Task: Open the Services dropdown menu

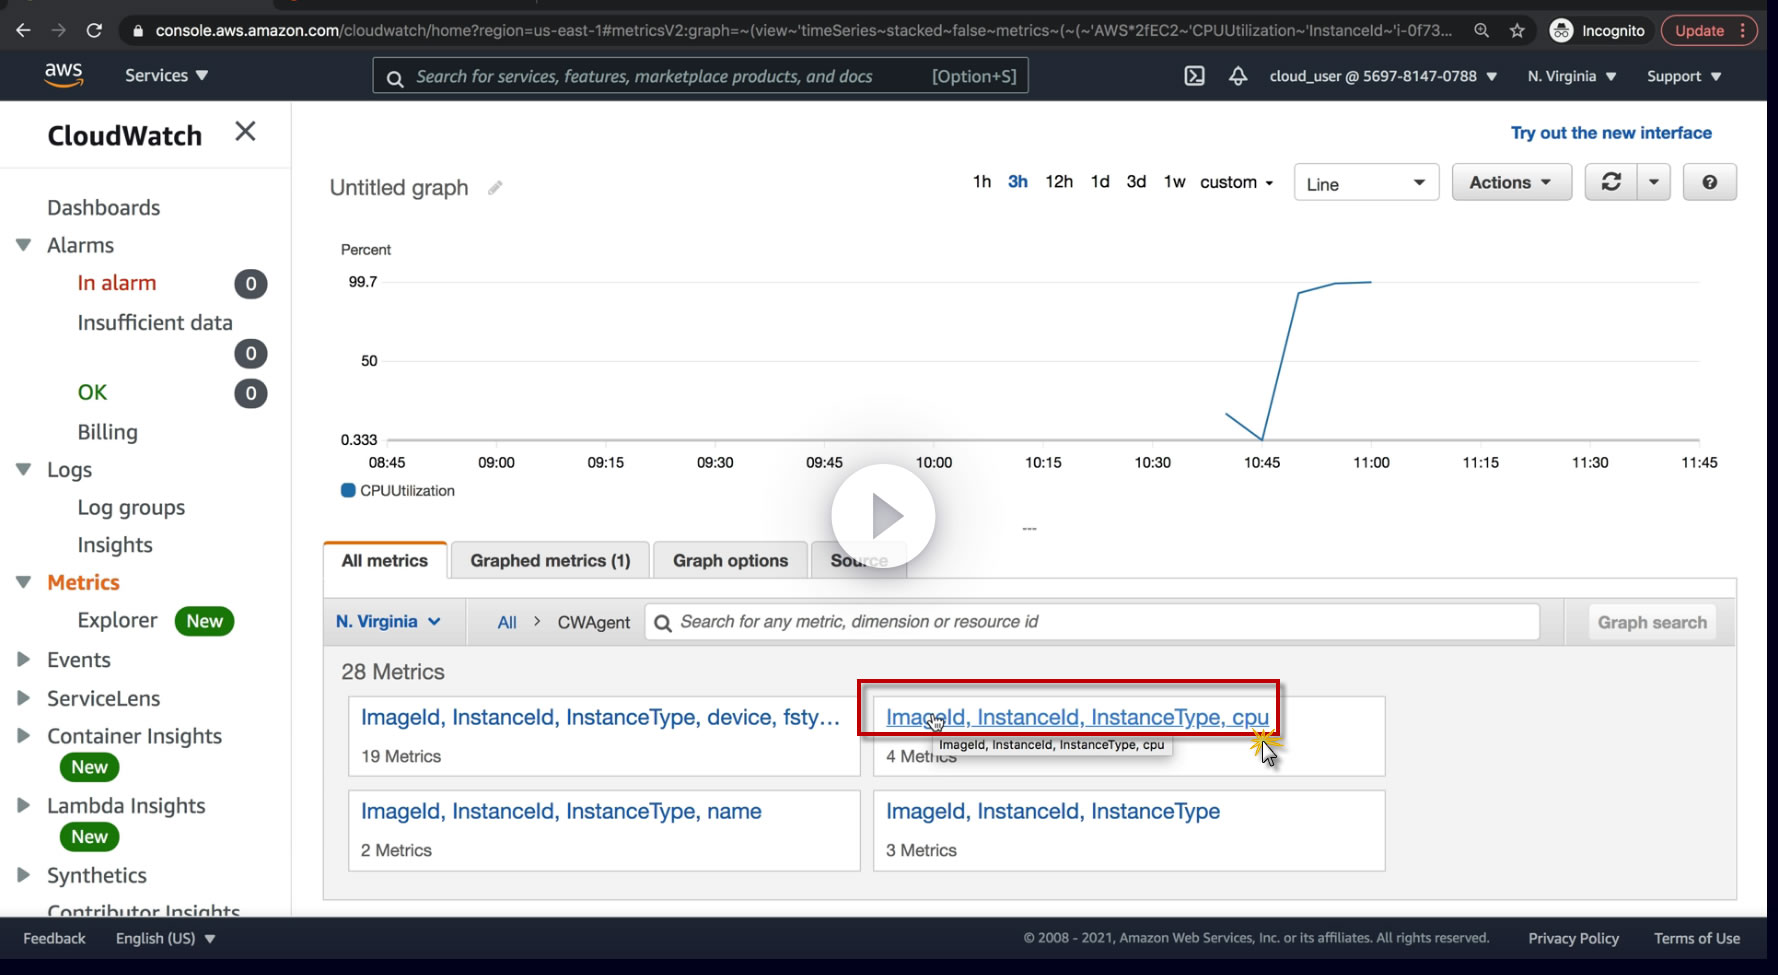Action: pos(166,75)
